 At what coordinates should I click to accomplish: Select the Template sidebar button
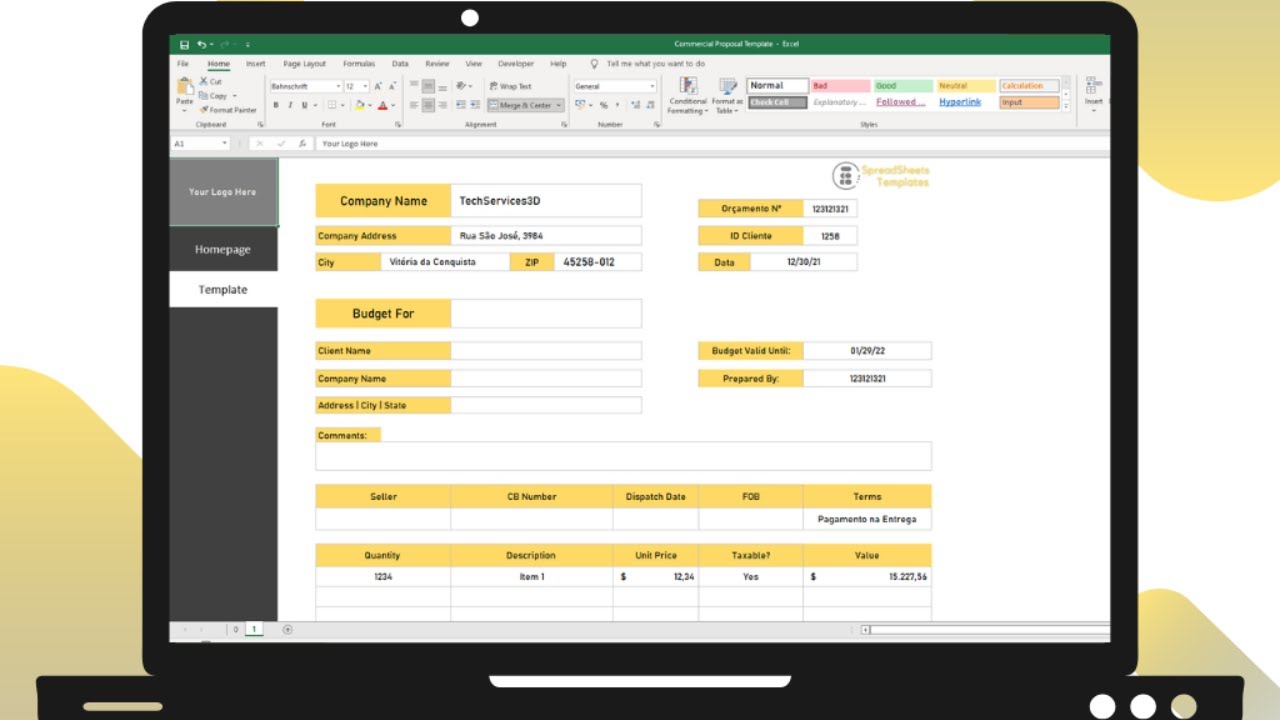223,290
